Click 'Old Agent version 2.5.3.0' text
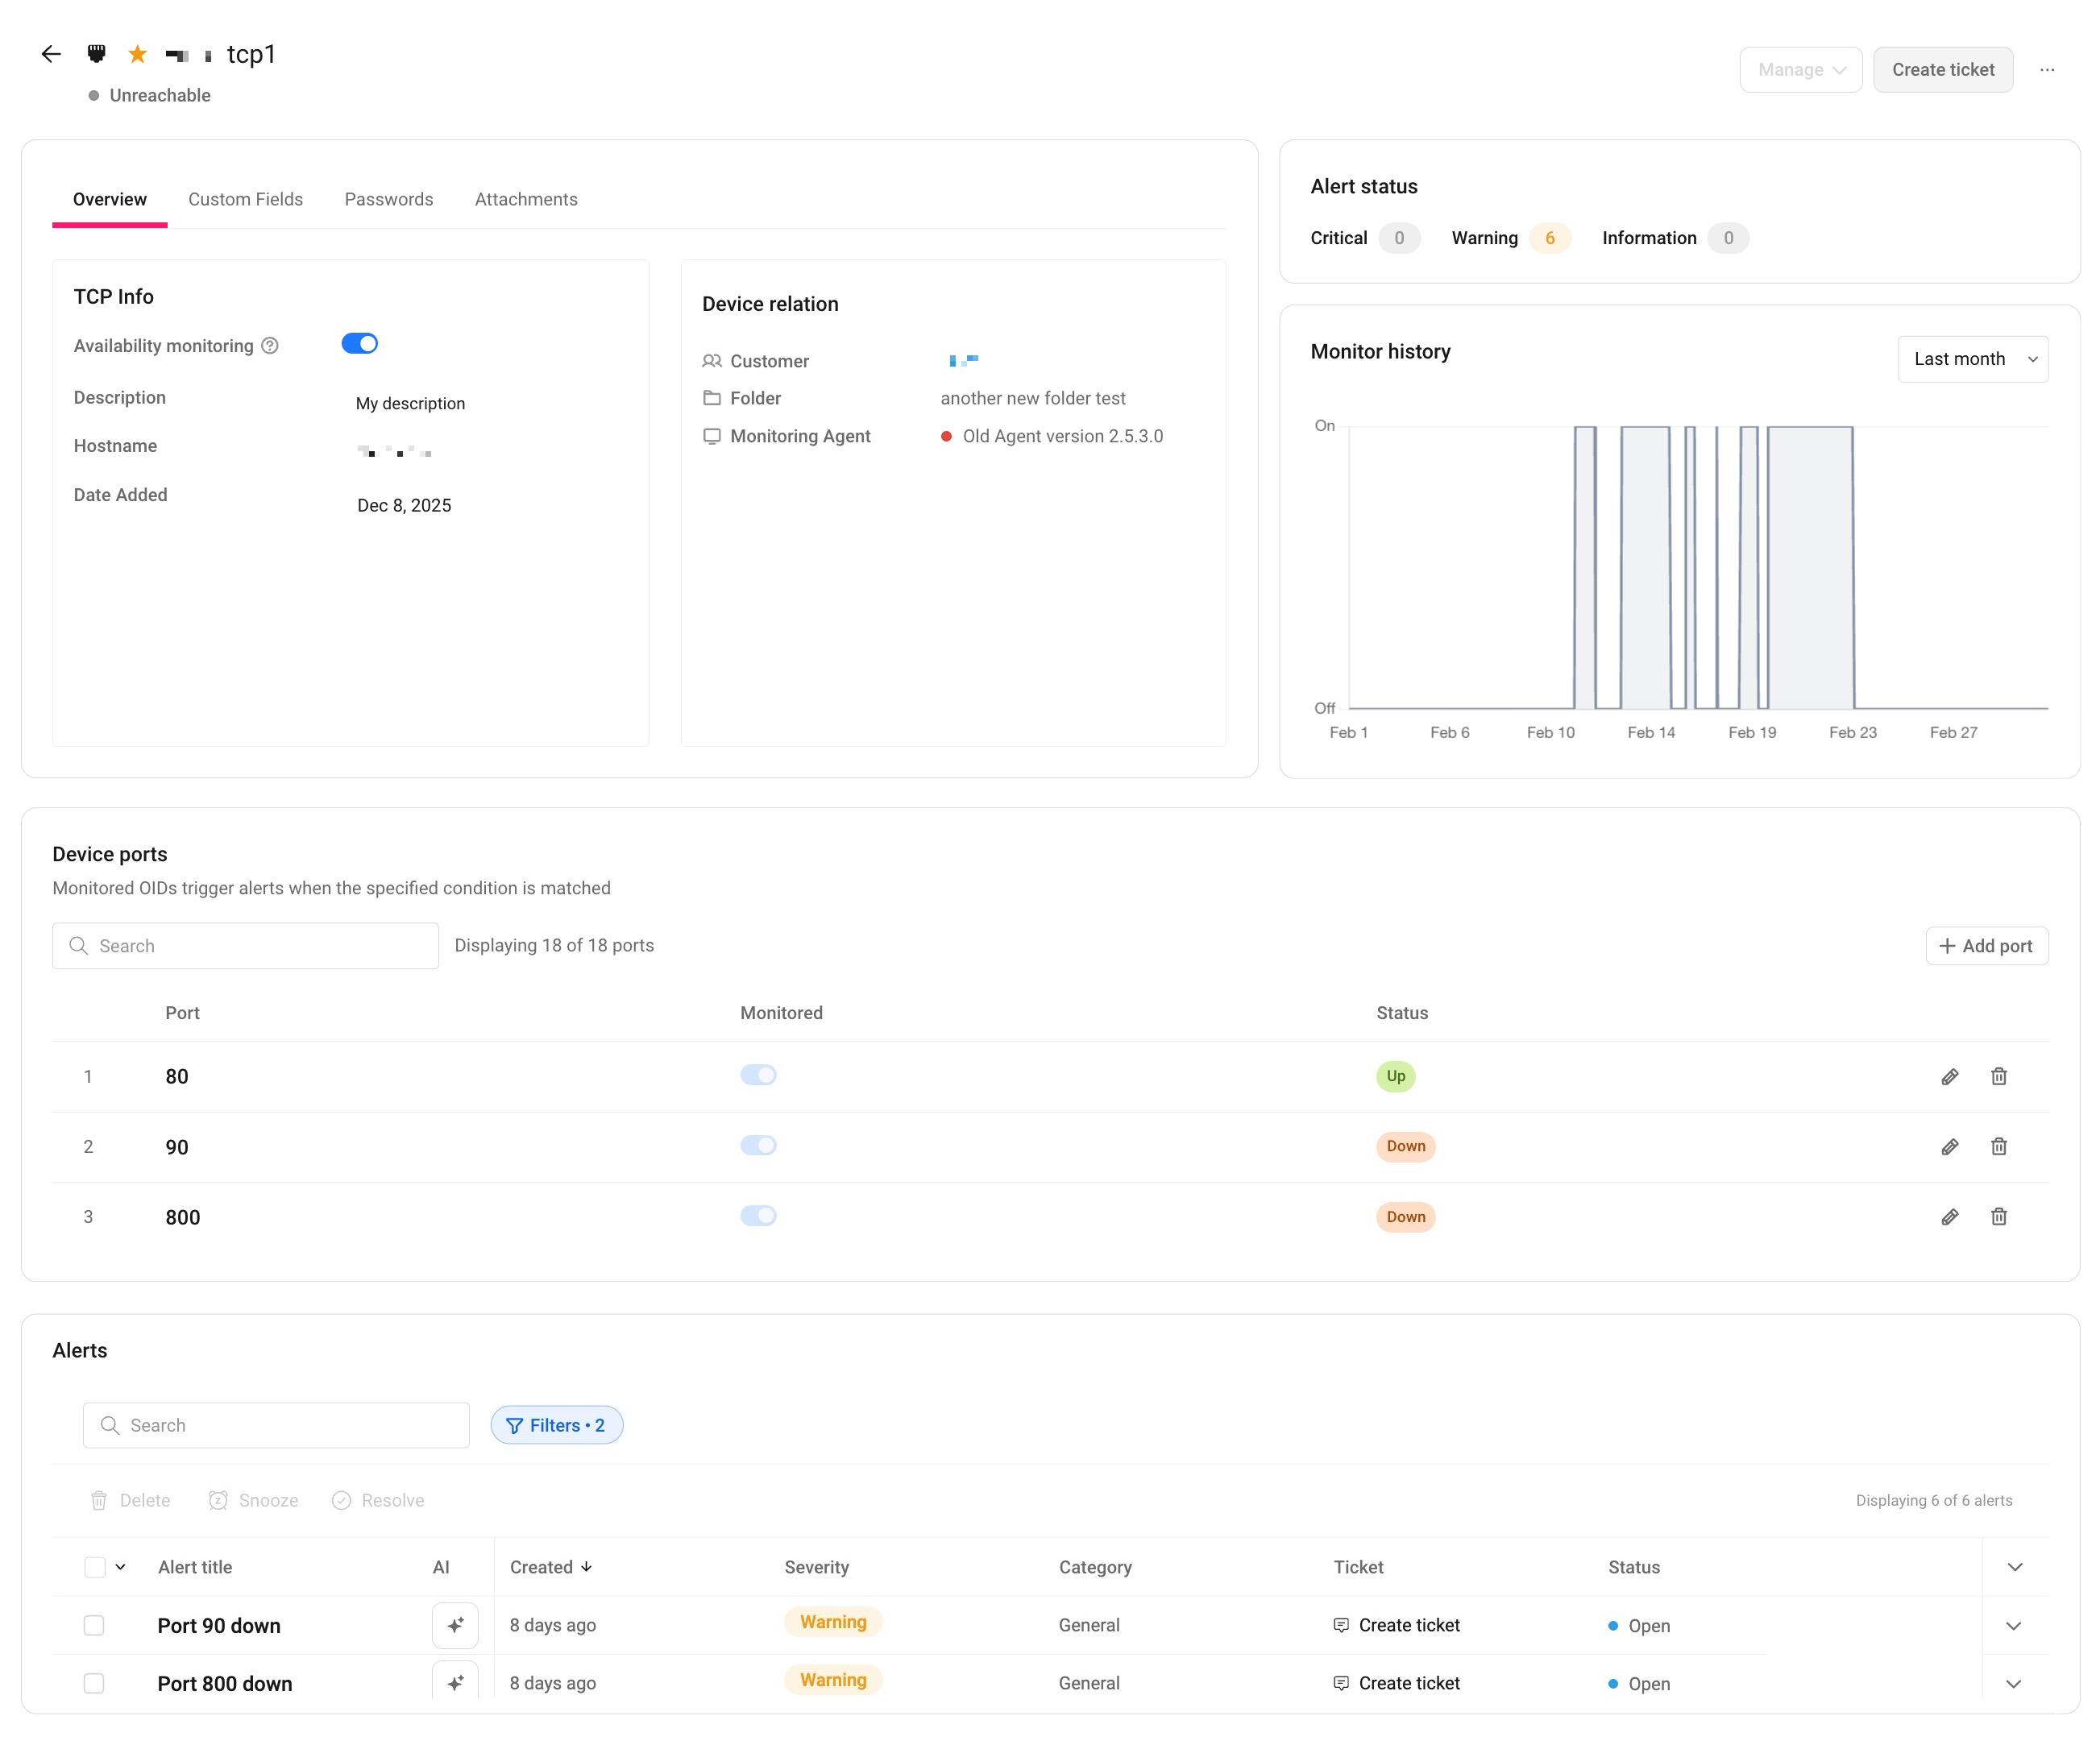The height and width of the screenshot is (1745, 2100). [x=1063, y=436]
